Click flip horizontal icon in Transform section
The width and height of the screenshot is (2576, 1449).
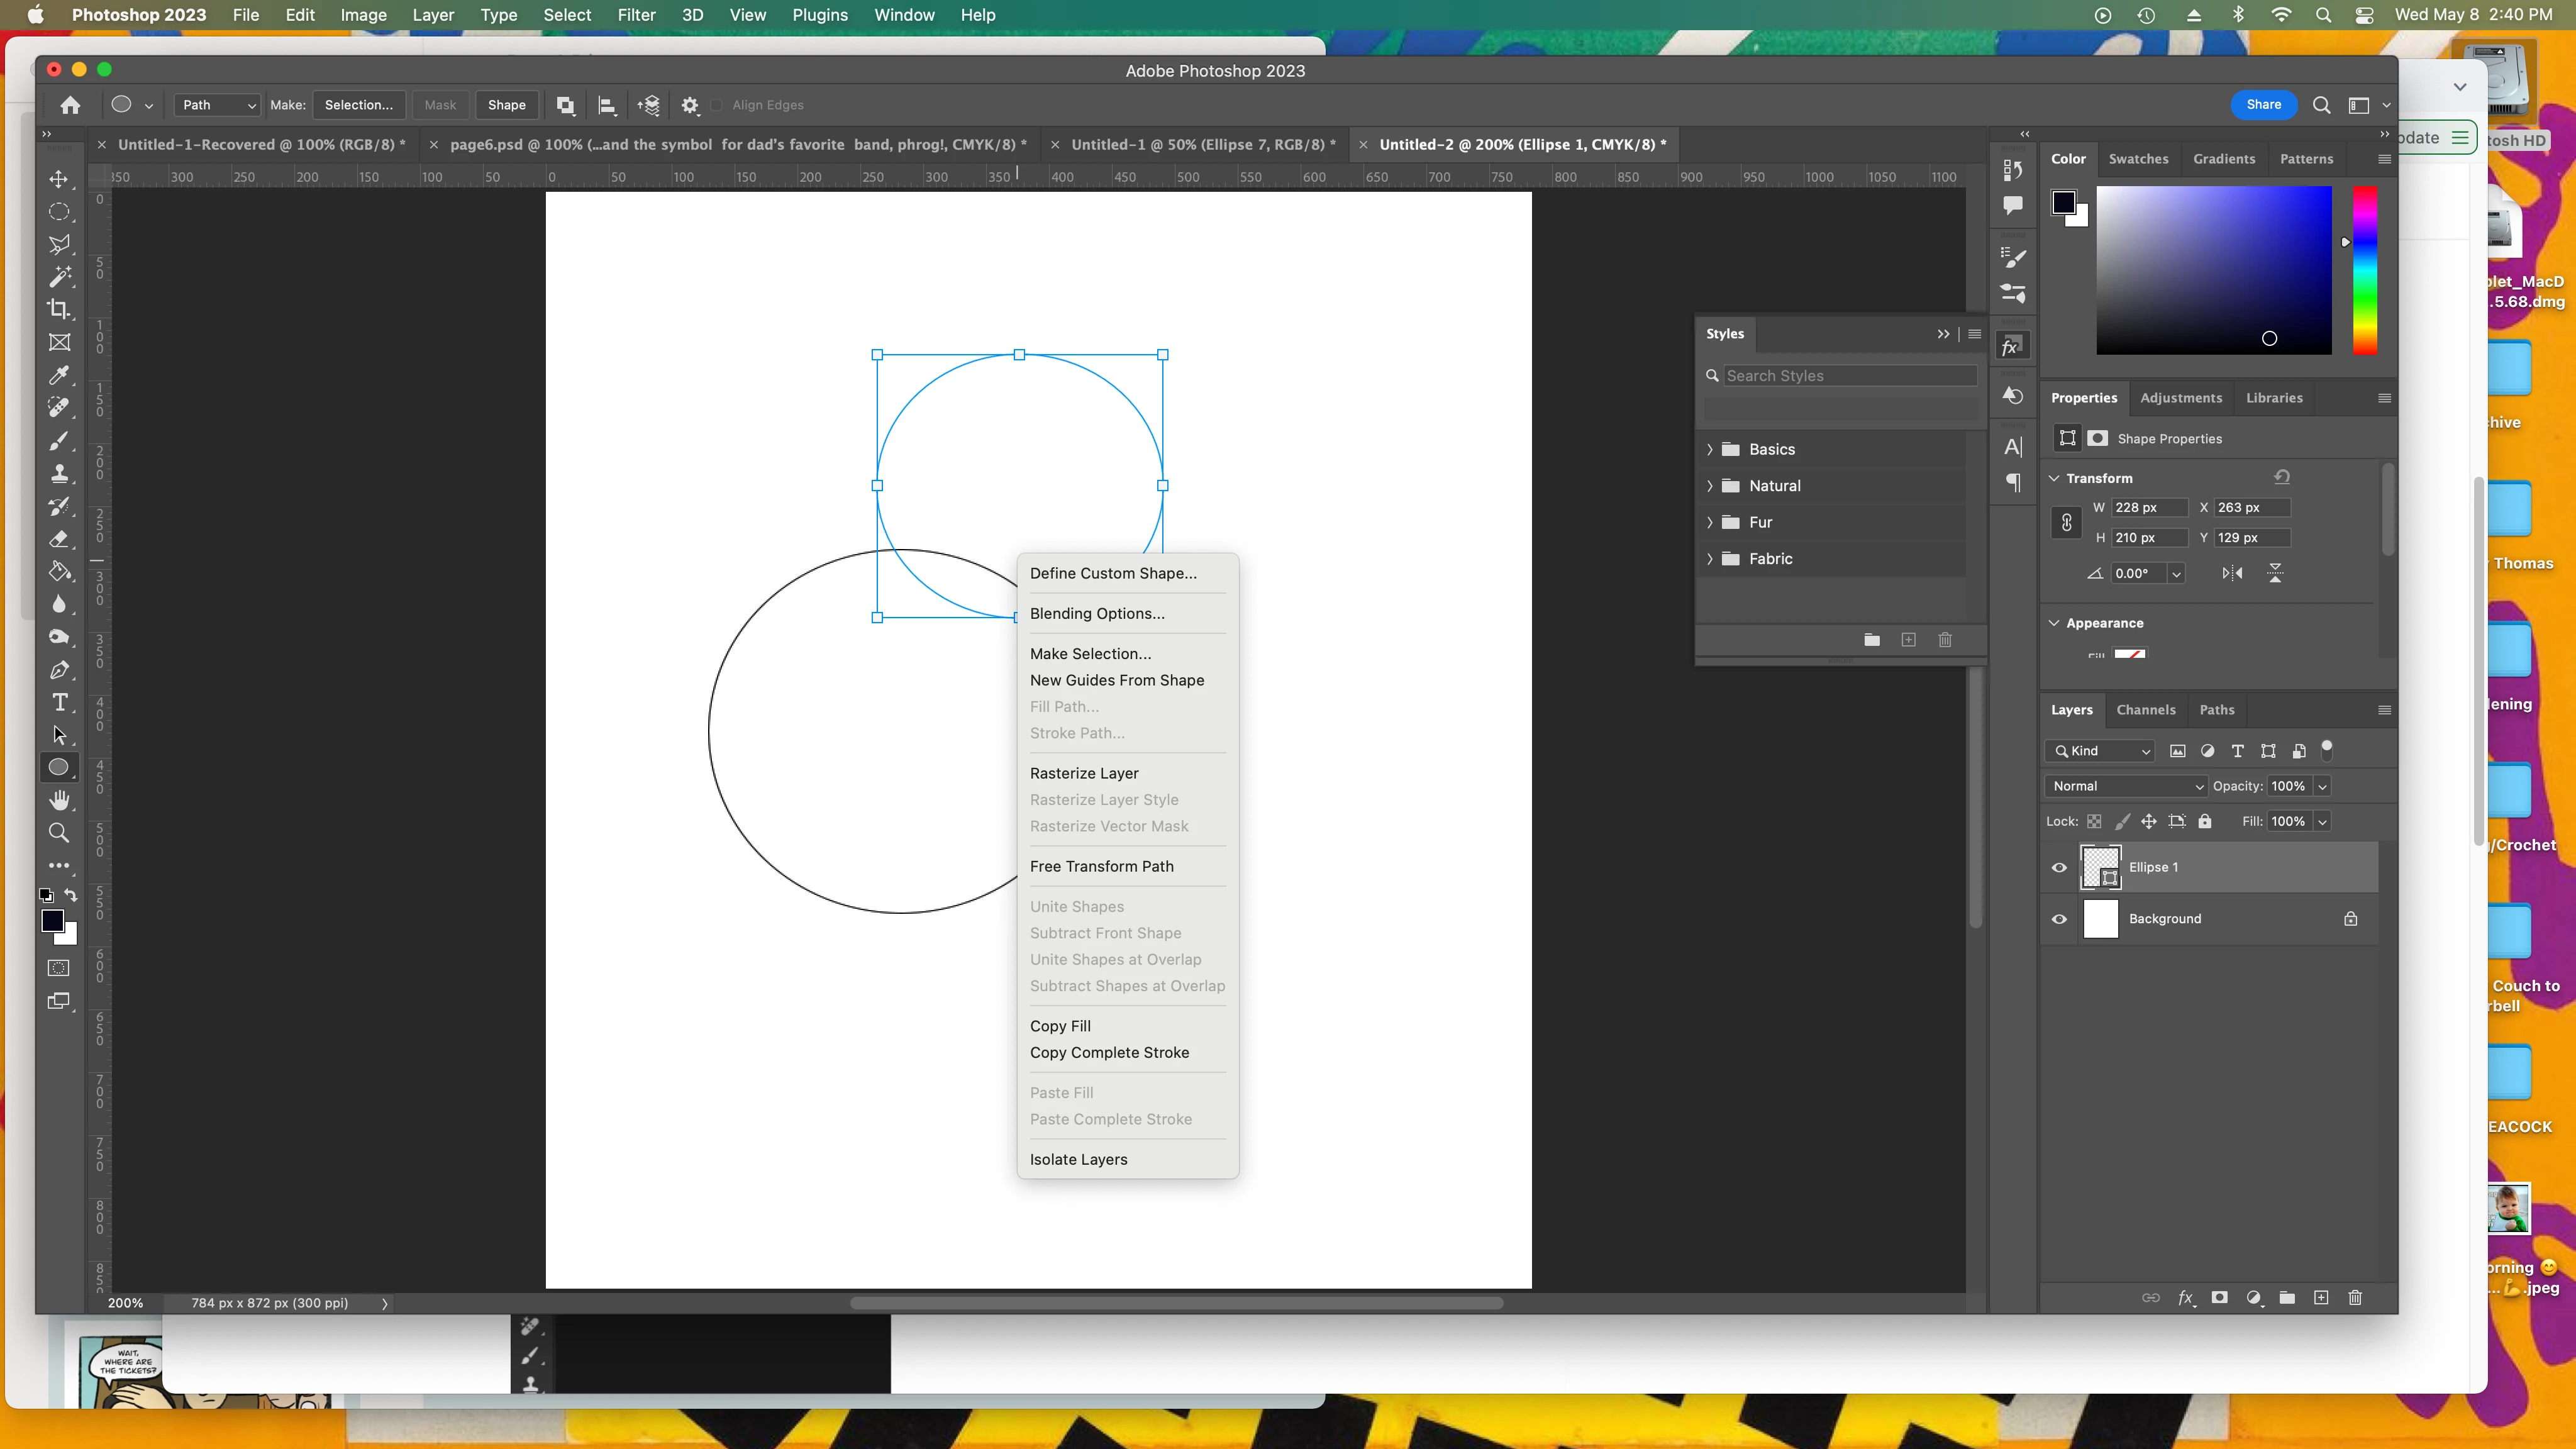point(2232,573)
